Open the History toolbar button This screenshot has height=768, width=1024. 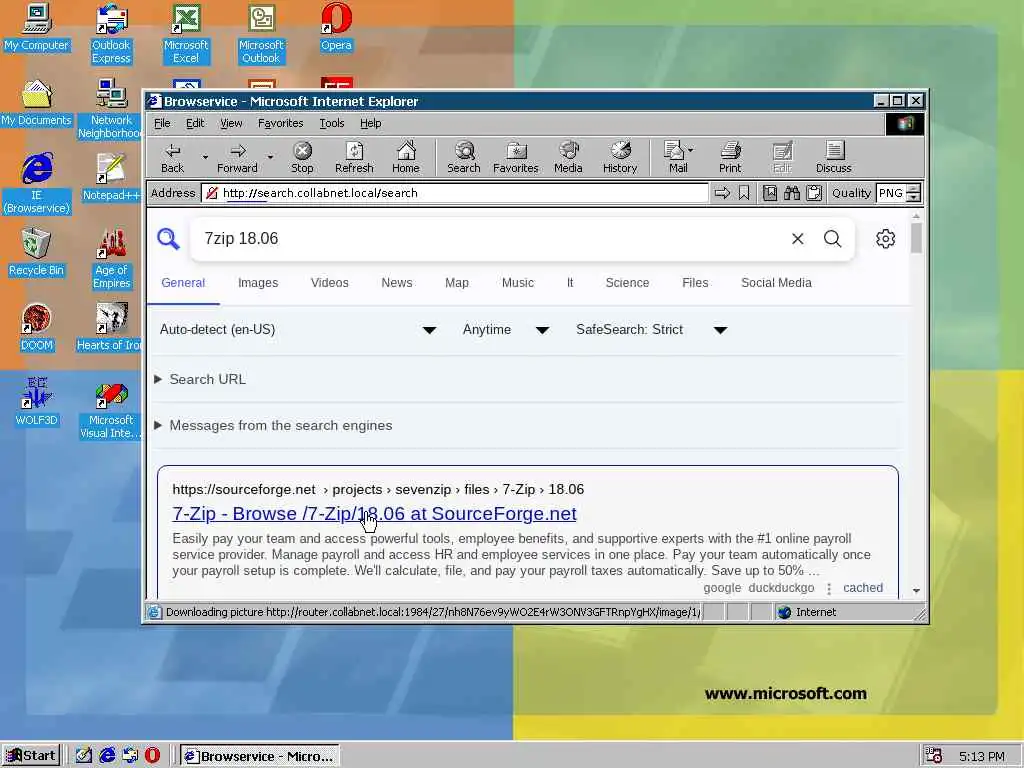tap(620, 158)
